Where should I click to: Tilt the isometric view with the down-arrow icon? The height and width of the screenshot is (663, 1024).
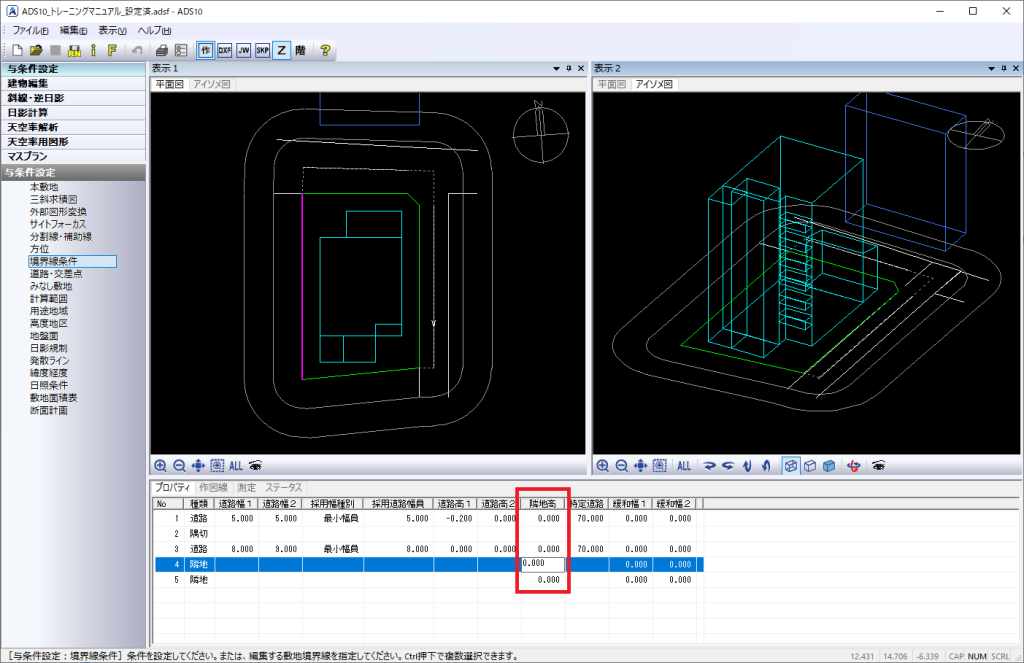766,466
